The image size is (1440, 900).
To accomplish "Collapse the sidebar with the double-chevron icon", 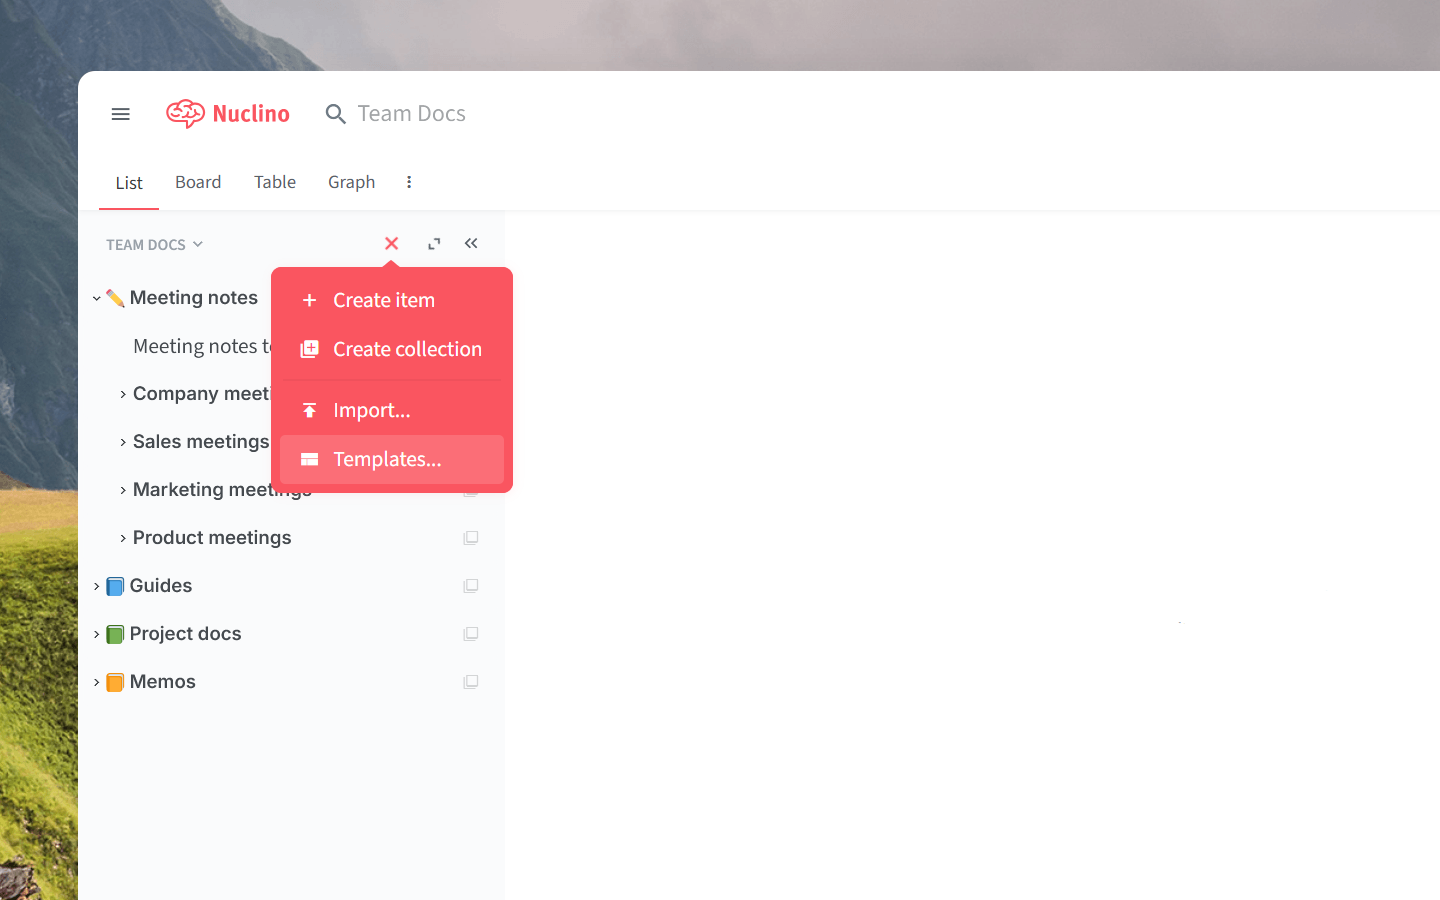I will pos(471,242).
